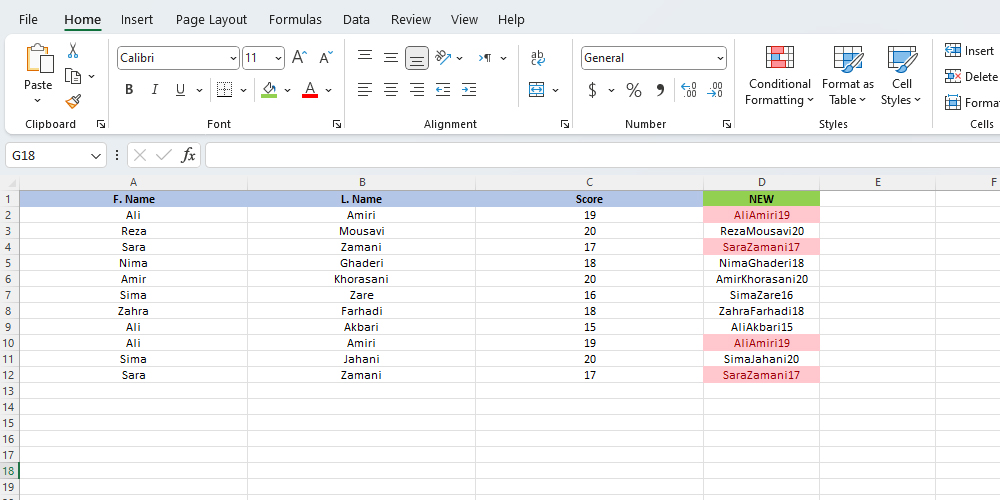The image size is (1000, 500).
Task: Increase font size with the larger A icon
Action: (299, 58)
